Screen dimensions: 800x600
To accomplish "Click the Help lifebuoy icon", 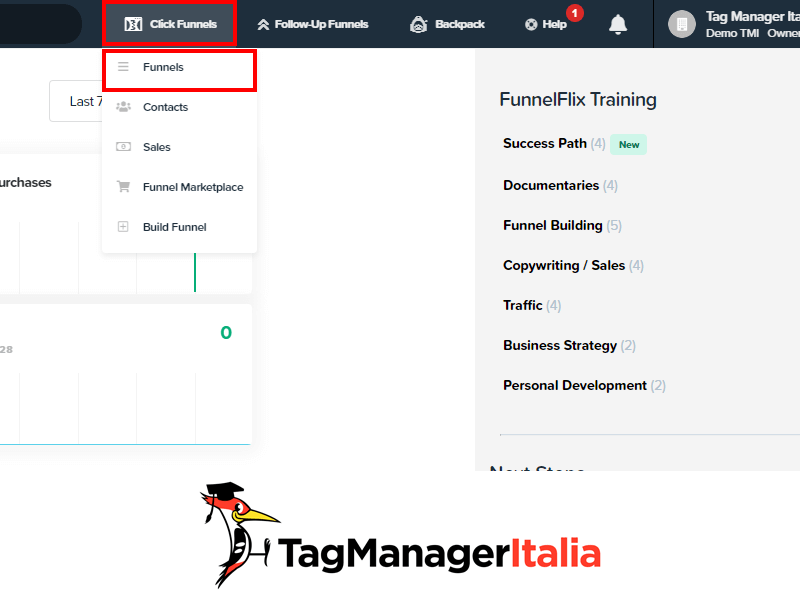I will pos(531,24).
